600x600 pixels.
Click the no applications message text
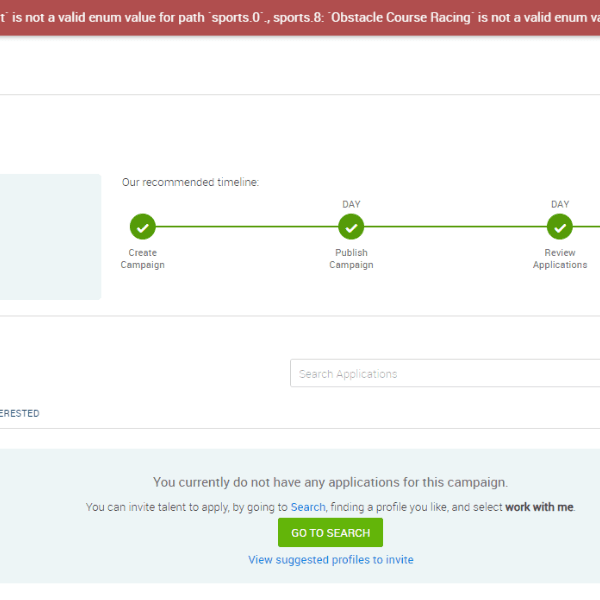[330, 482]
